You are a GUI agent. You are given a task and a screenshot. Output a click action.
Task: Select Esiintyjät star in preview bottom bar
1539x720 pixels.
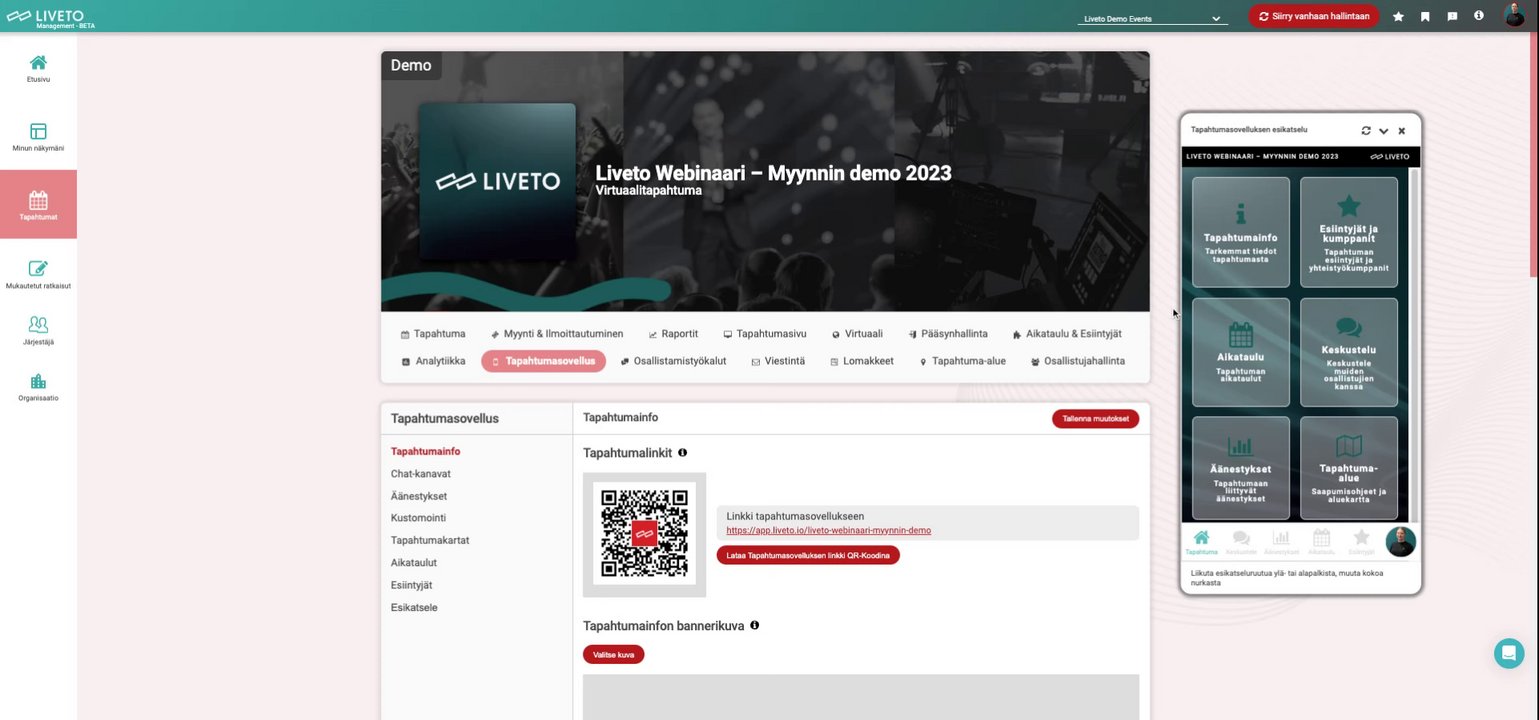pos(1361,543)
